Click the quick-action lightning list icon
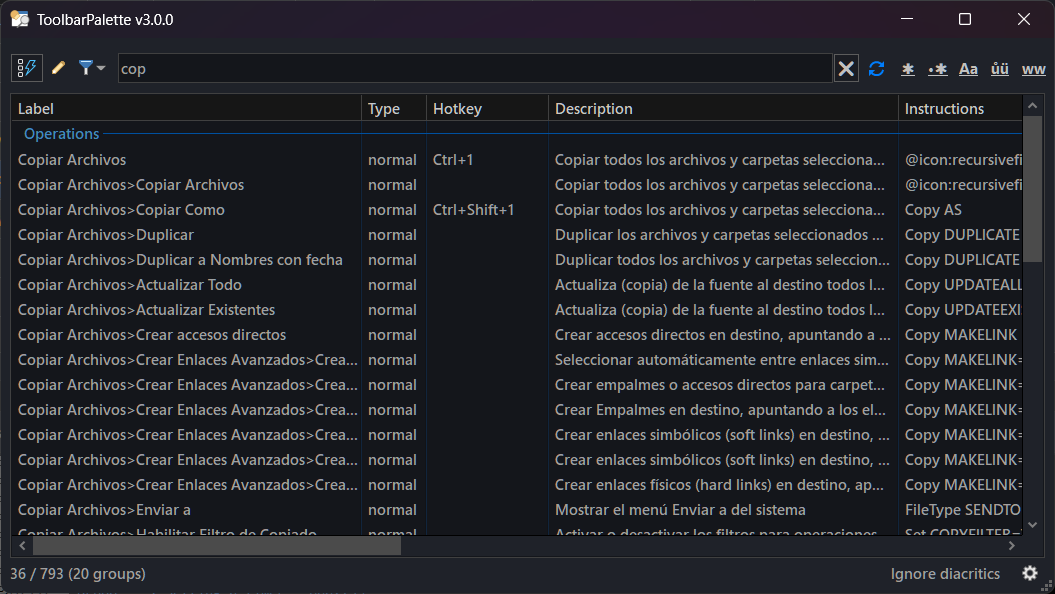Viewport: 1055px width, 594px height. point(27,68)
